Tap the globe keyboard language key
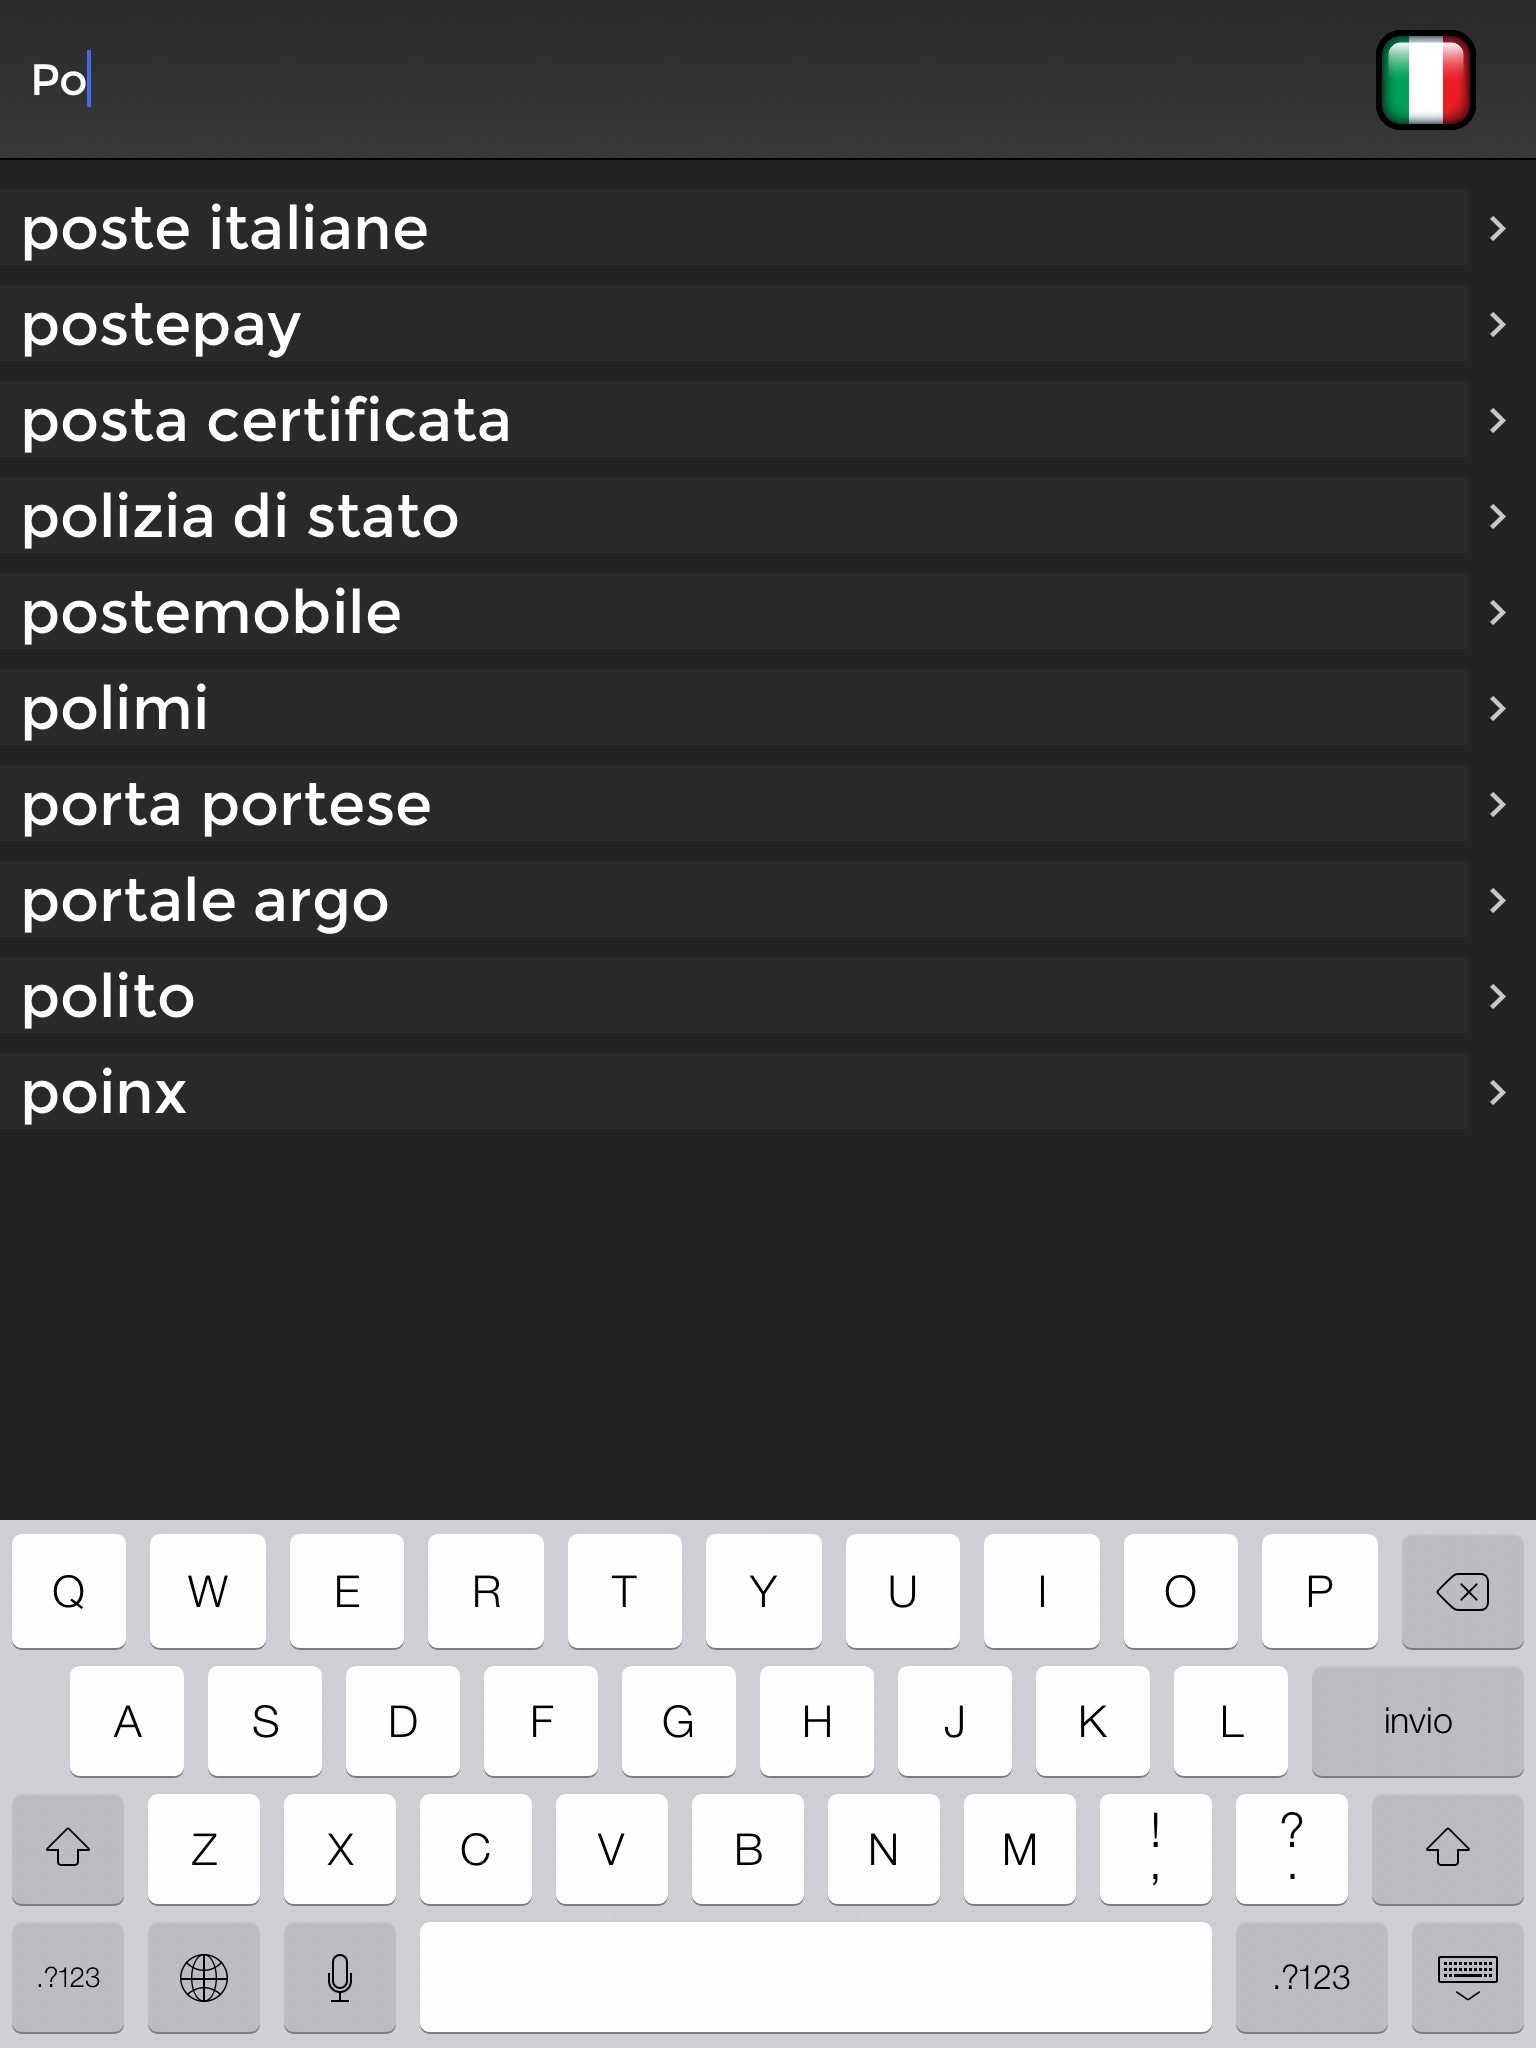This screenshot has height=2048, width=1536. coord(204,1976)
